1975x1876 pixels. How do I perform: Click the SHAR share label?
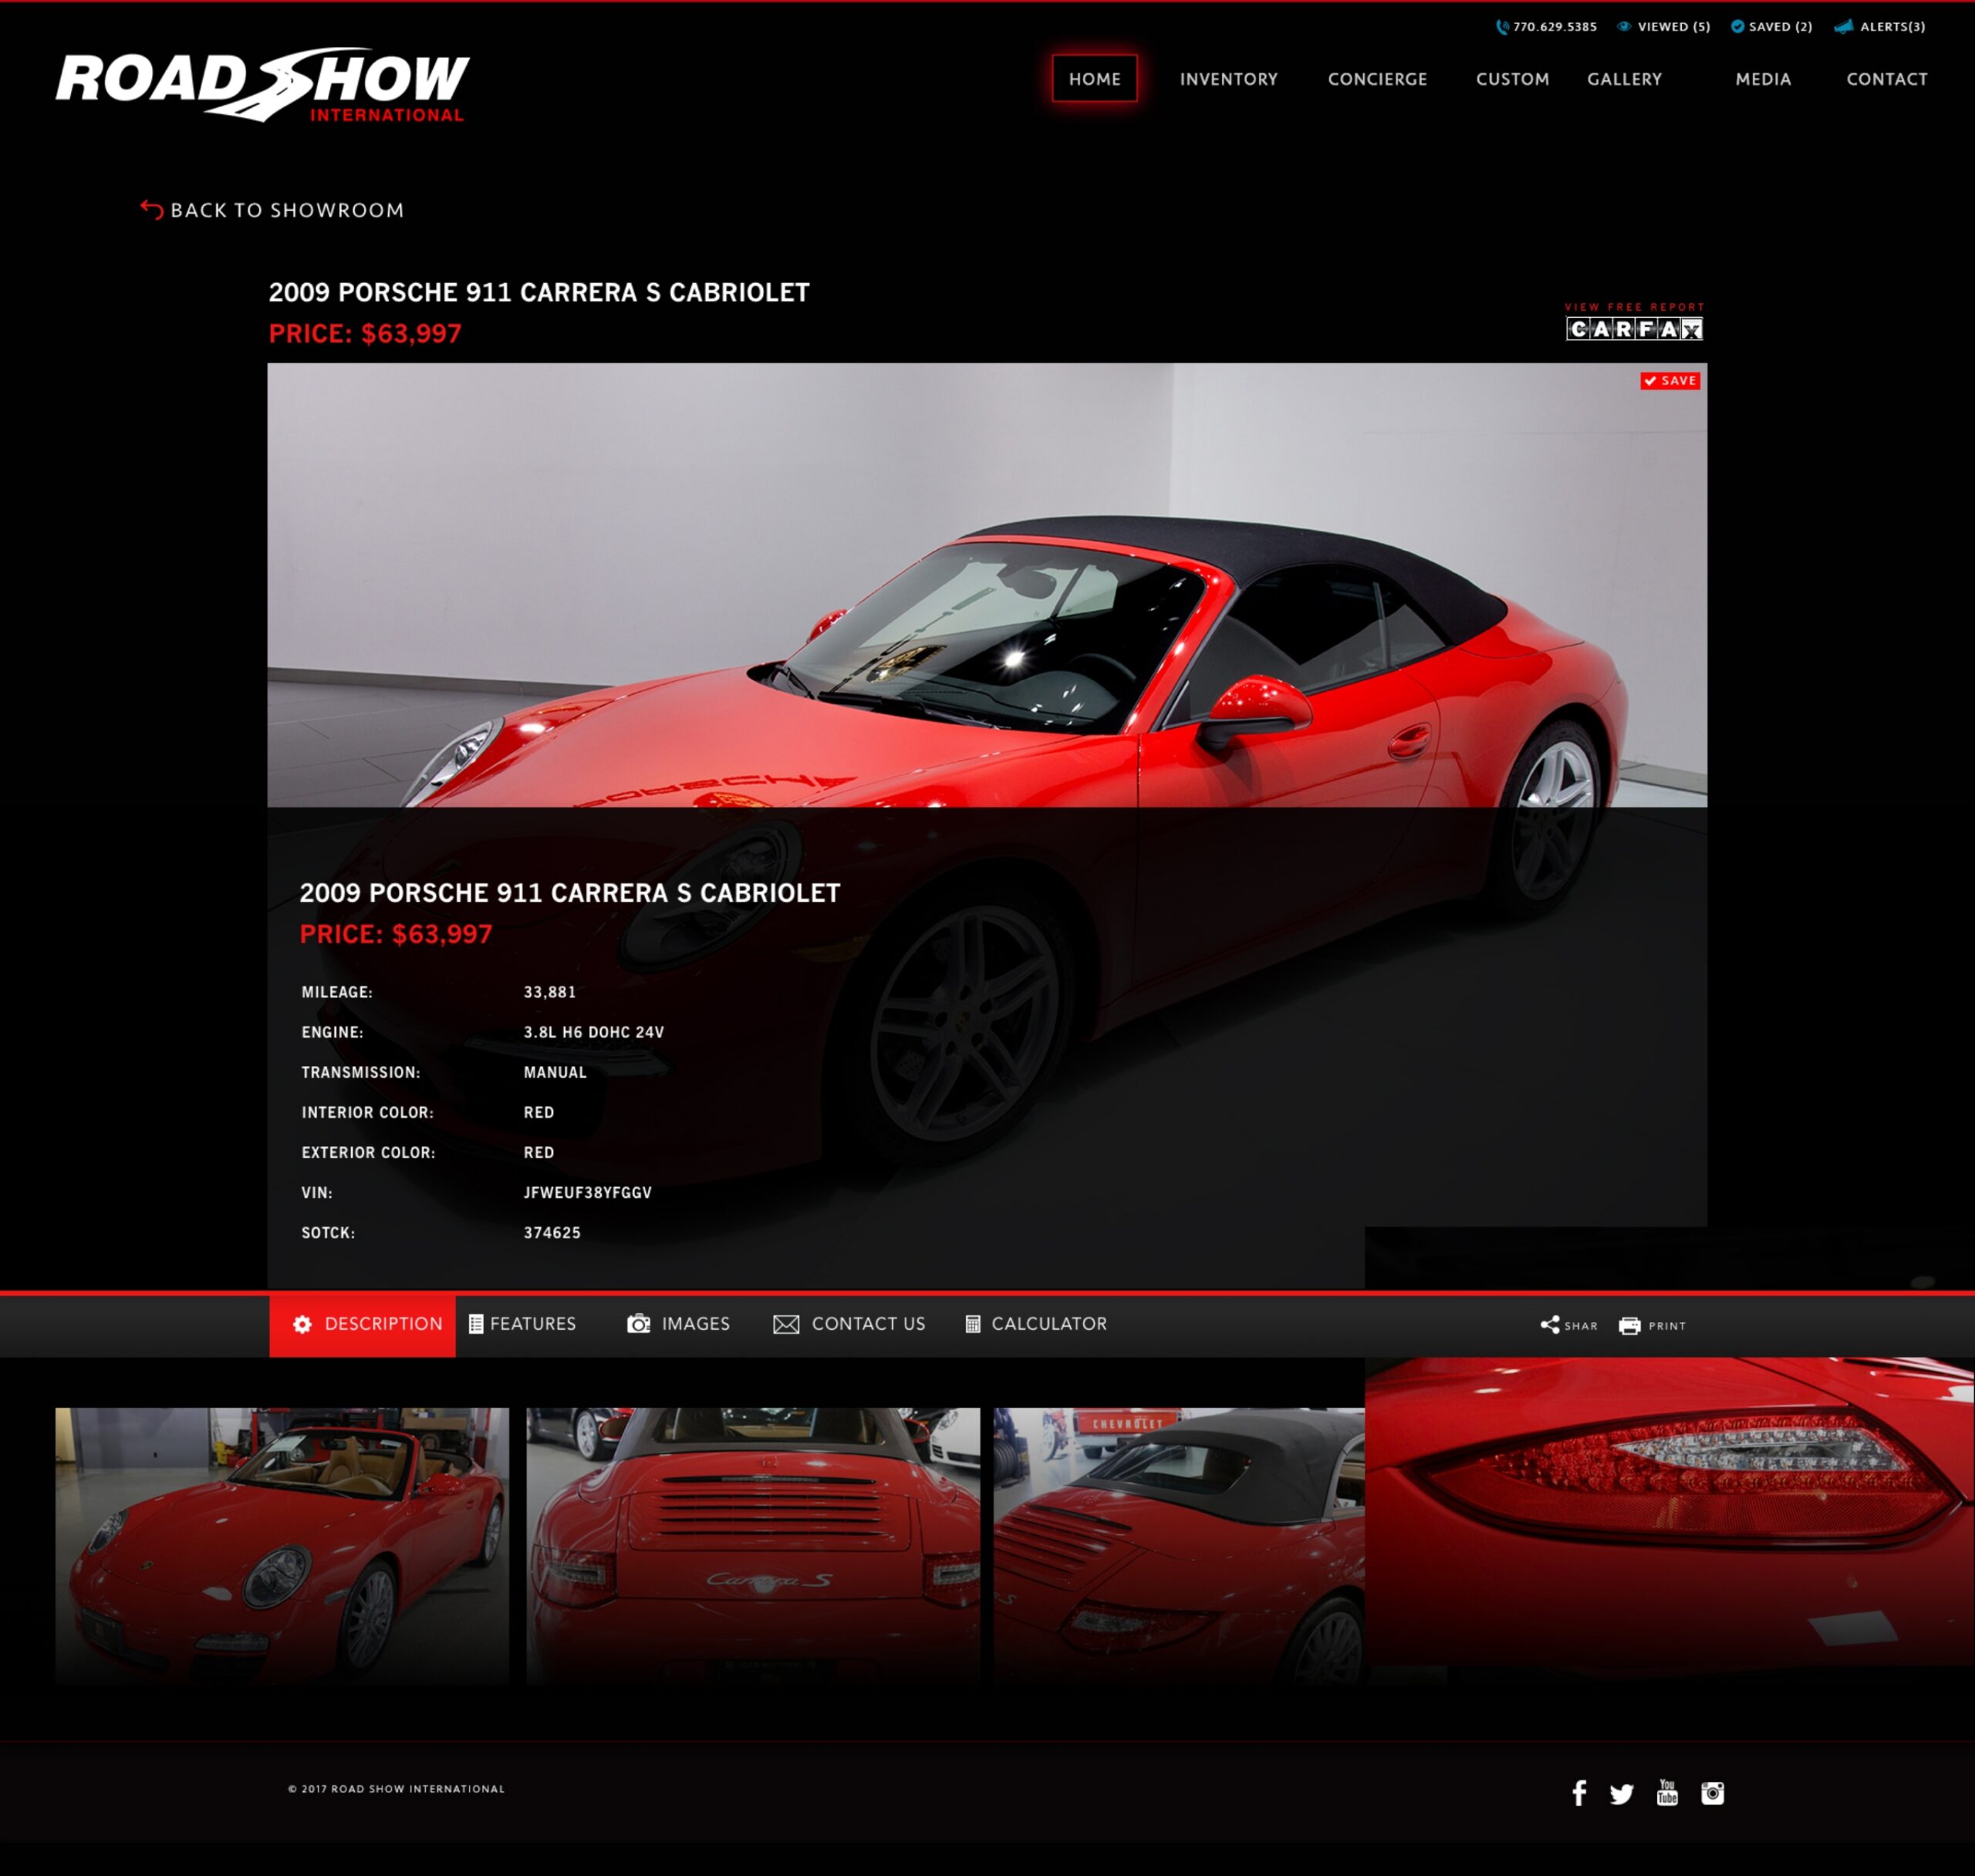click(x=1581, y=1326)
